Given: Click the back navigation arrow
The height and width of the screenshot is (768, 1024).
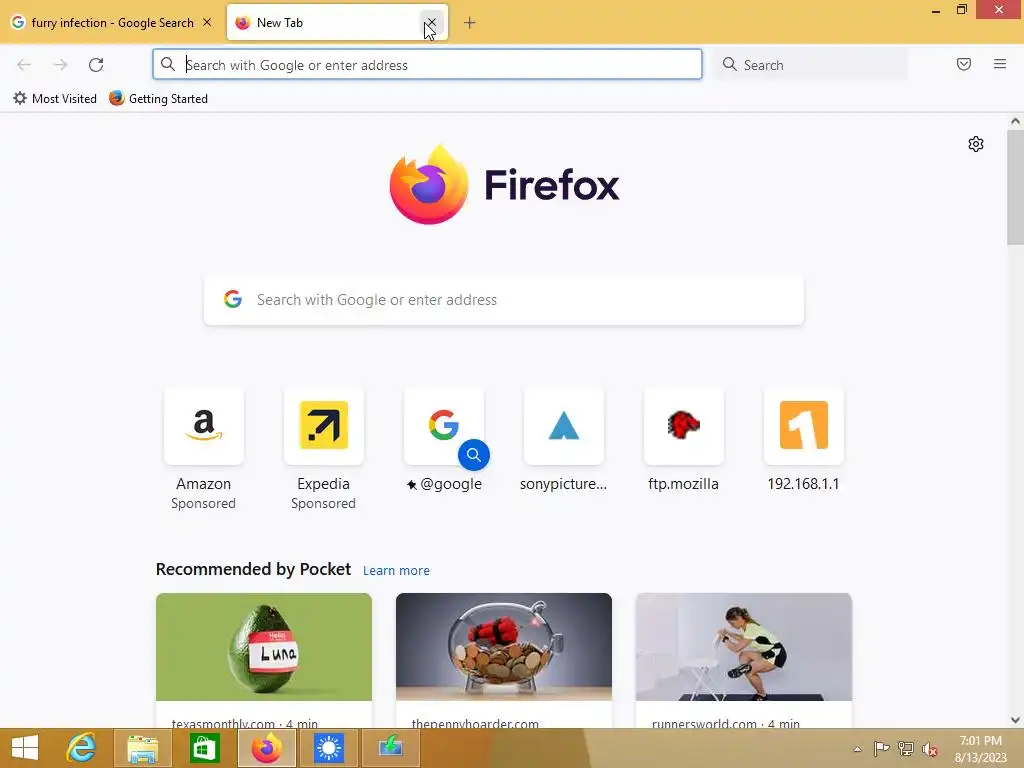Looking at the screenshot, I should click(x=24, y=65).
